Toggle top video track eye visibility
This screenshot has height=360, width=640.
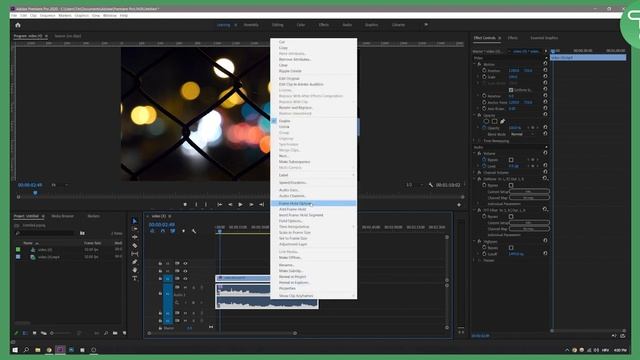[x=185, y=263]
